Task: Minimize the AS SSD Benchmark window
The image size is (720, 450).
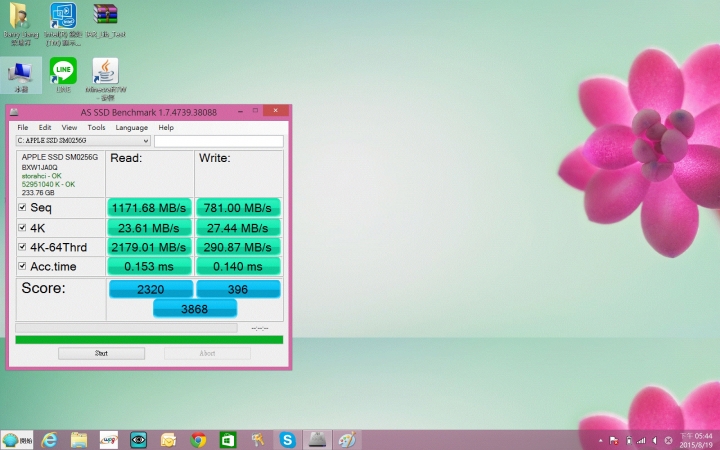Action: point(240,111)
